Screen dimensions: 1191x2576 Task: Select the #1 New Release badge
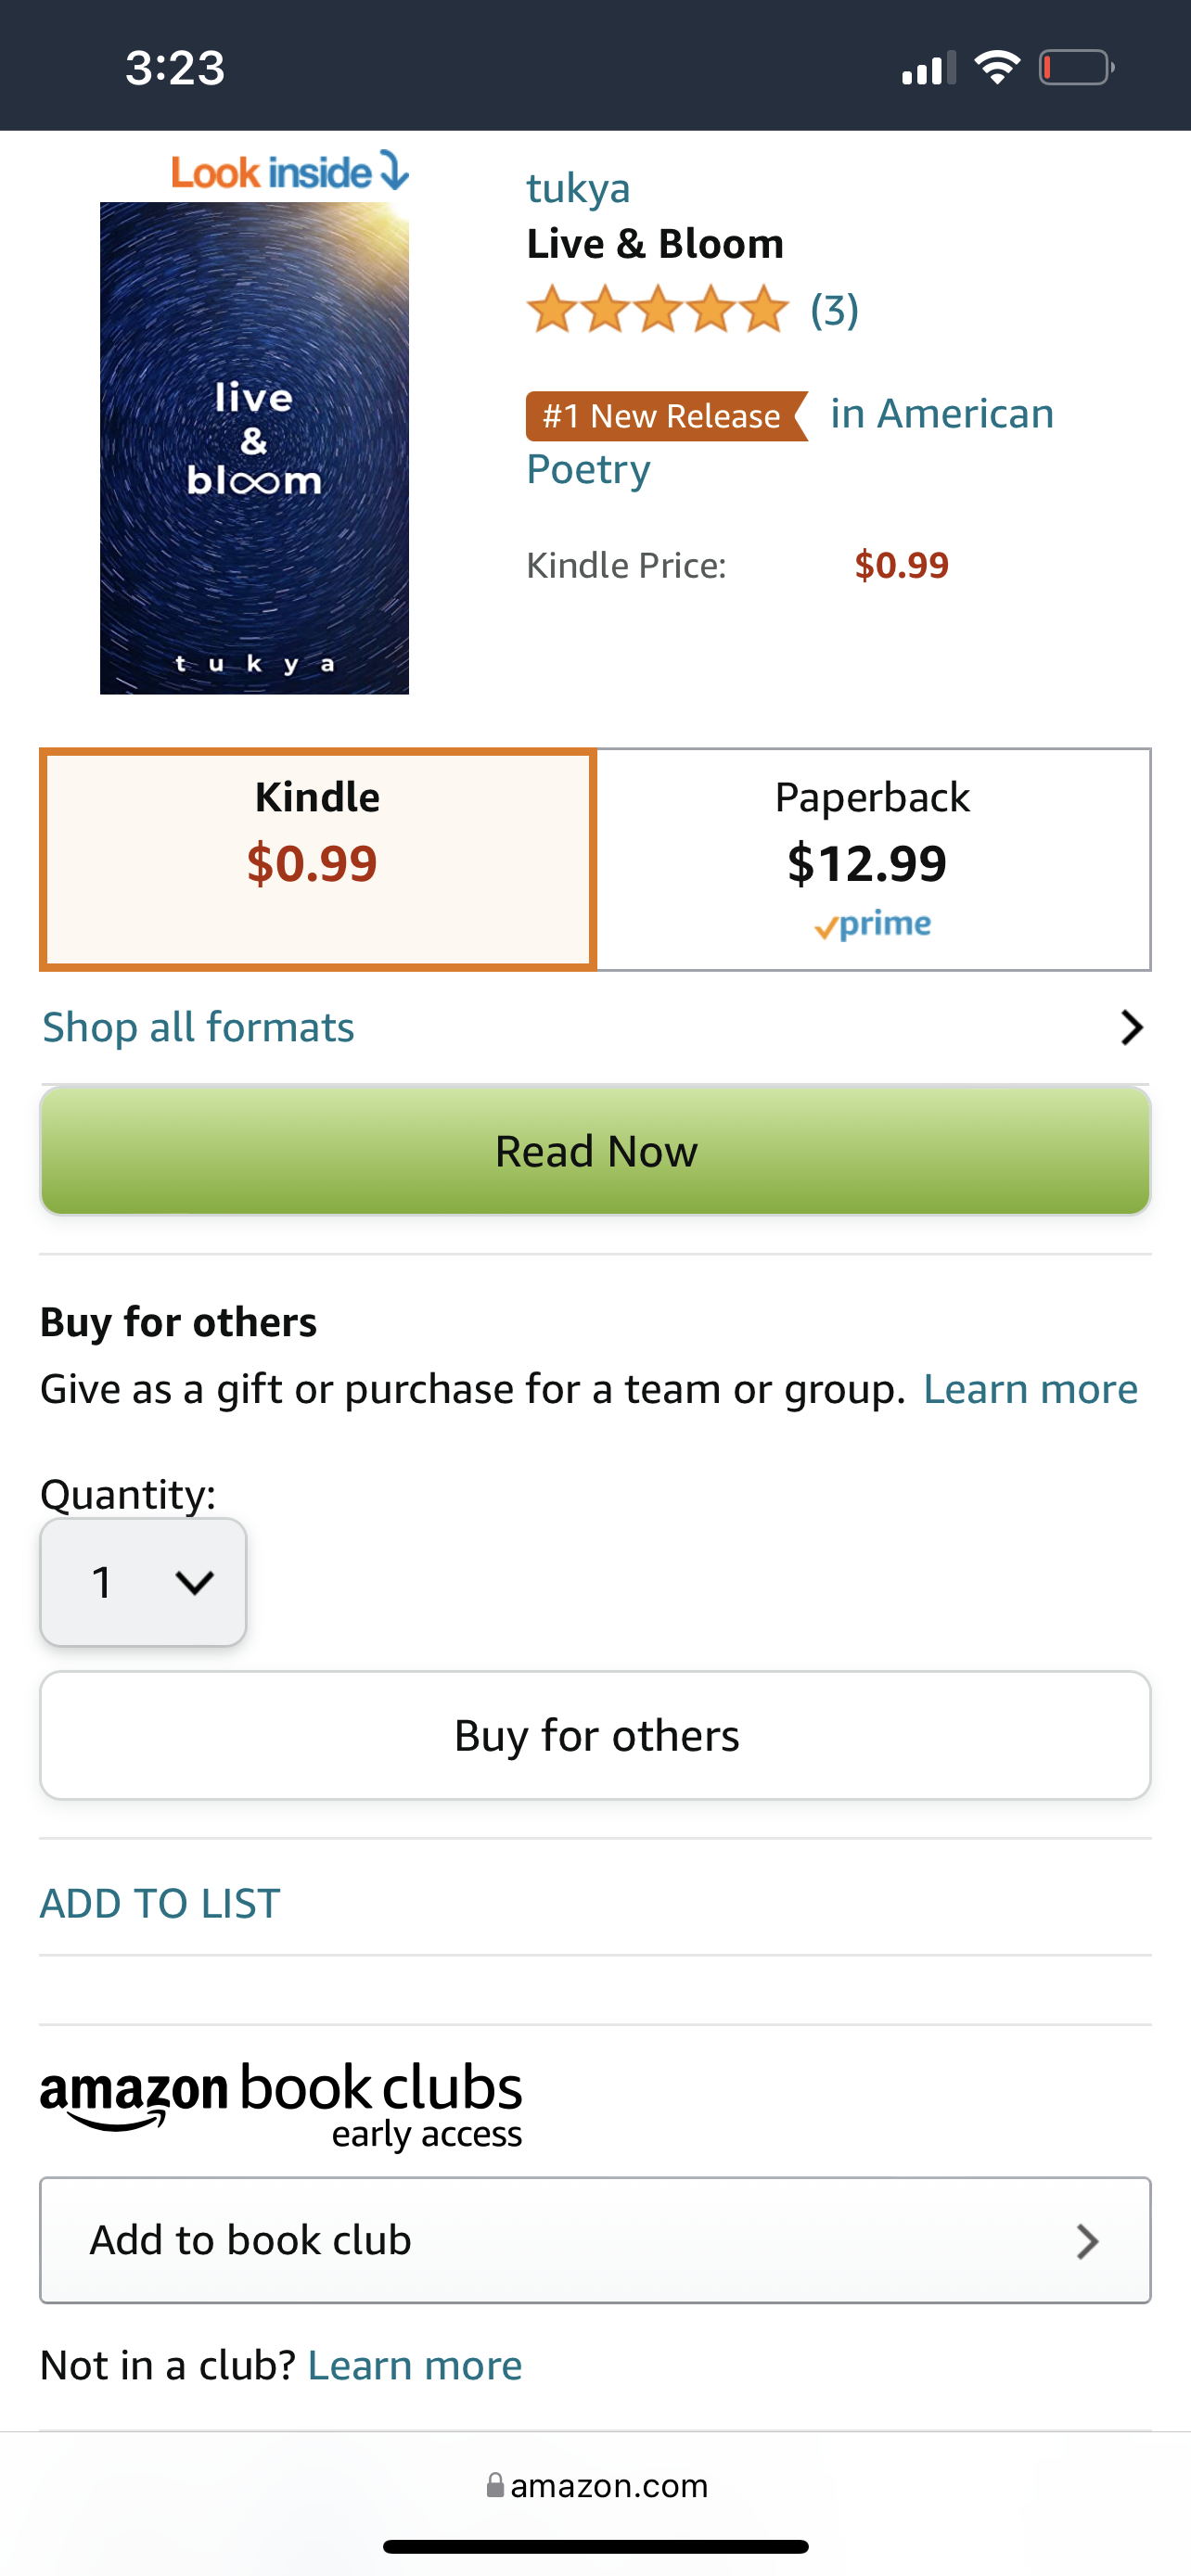[x=664, y=415]
